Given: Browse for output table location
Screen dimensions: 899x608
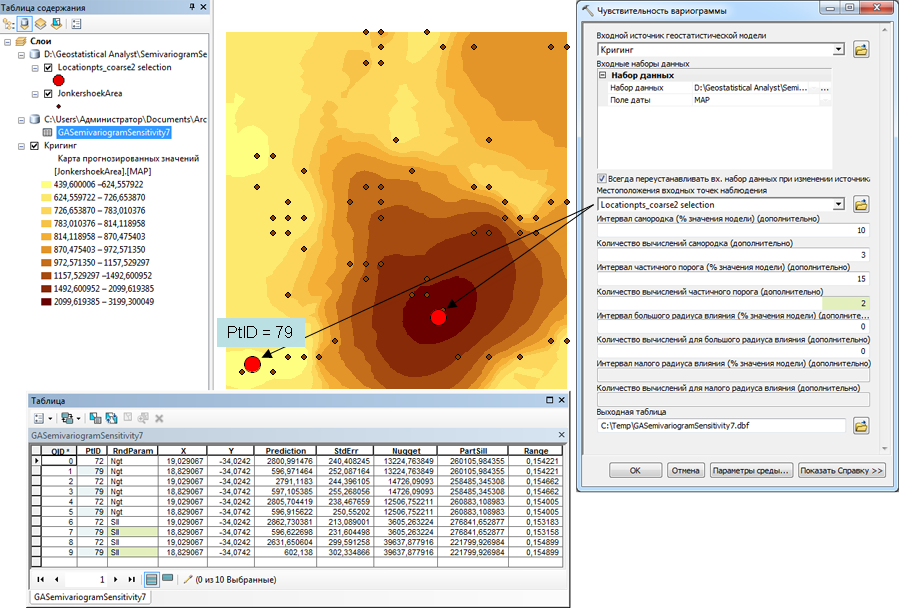Looking at the screenshot, I should (861, 426).
